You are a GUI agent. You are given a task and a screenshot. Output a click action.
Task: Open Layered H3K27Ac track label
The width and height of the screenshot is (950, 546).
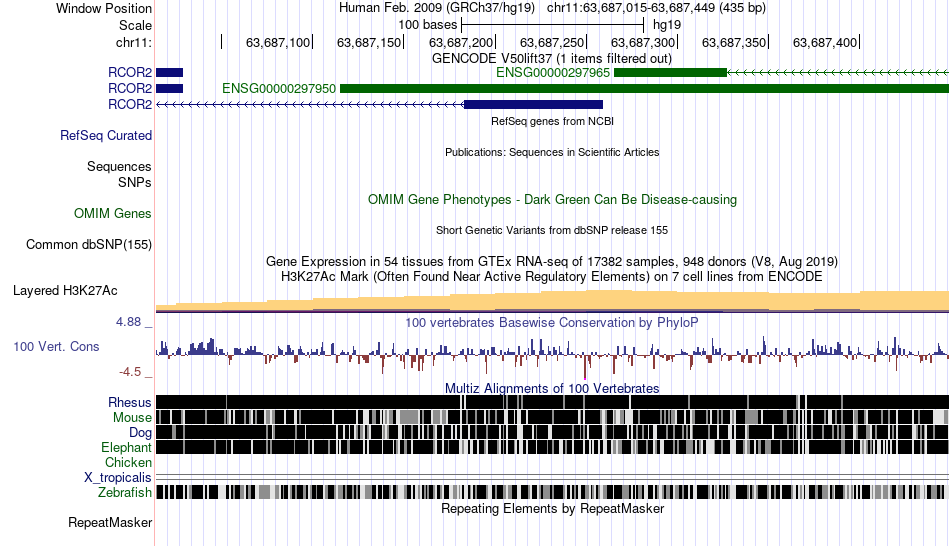[x=65, y=291]
